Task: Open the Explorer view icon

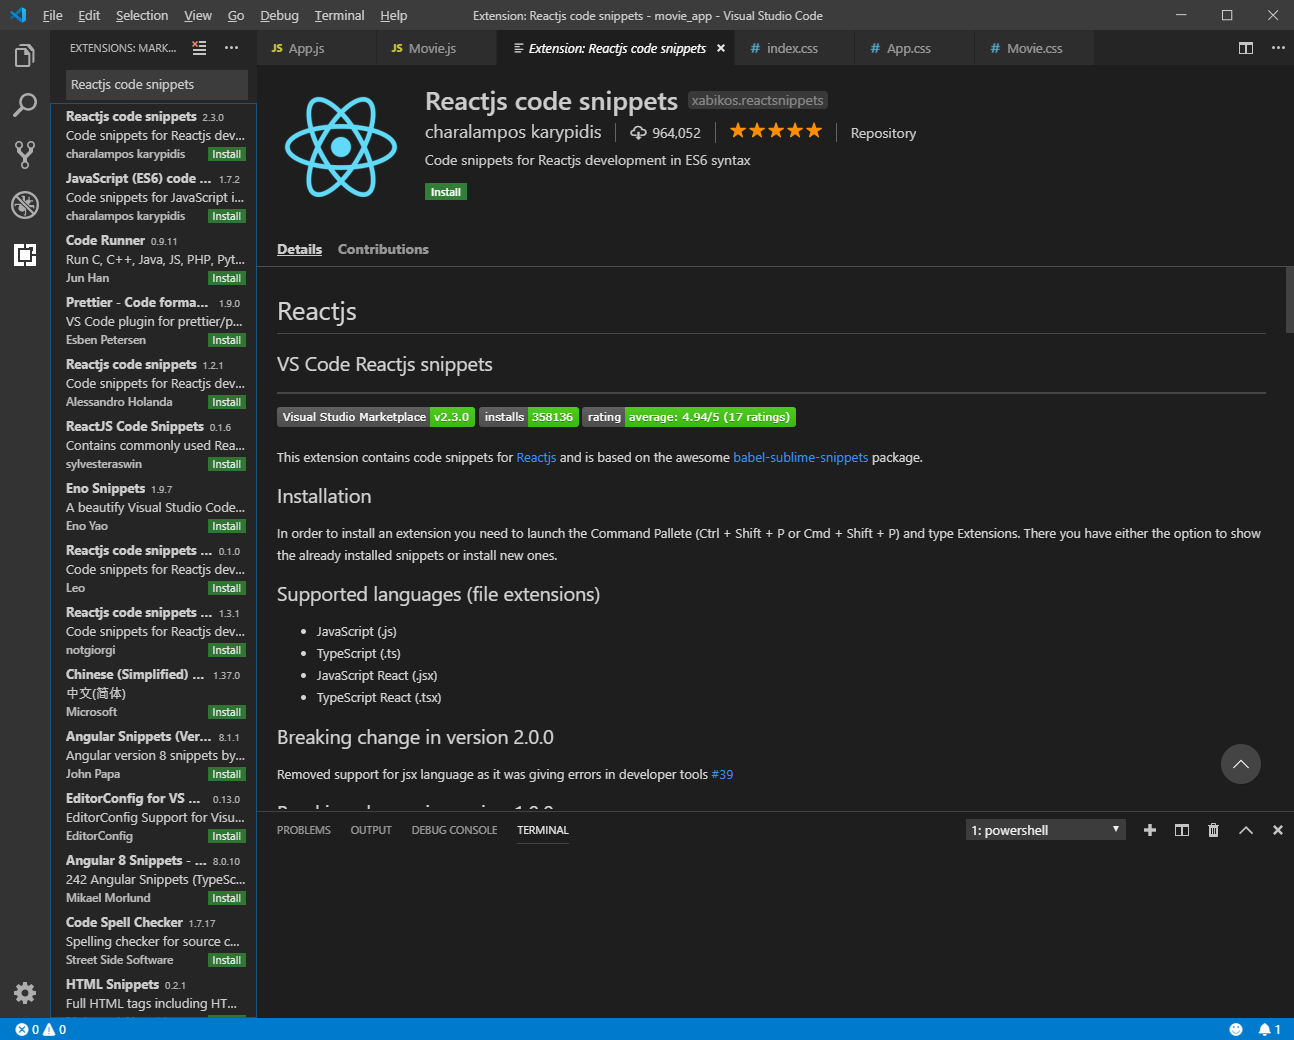Action: [25, 56]
